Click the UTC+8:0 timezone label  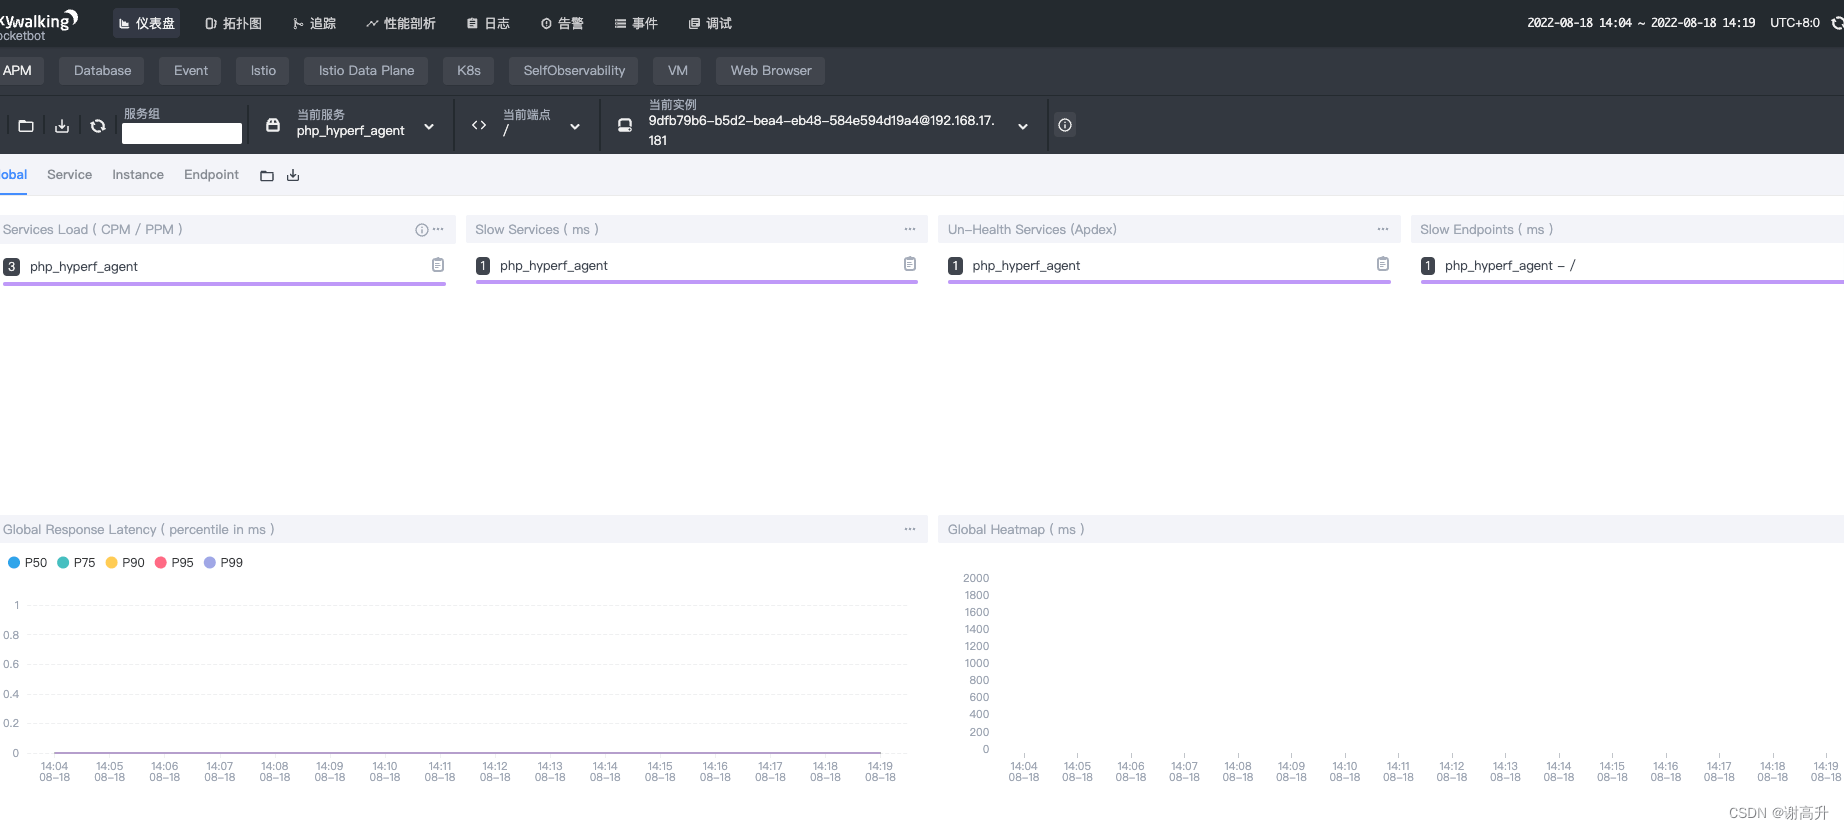(x=1795, y=23)
